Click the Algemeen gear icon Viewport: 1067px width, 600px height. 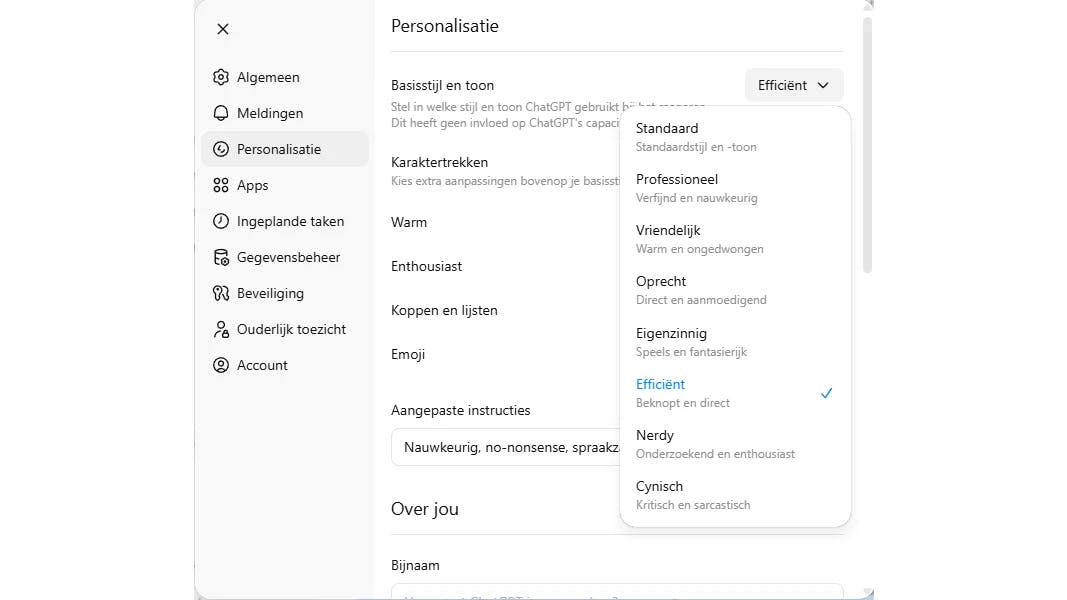221,77
